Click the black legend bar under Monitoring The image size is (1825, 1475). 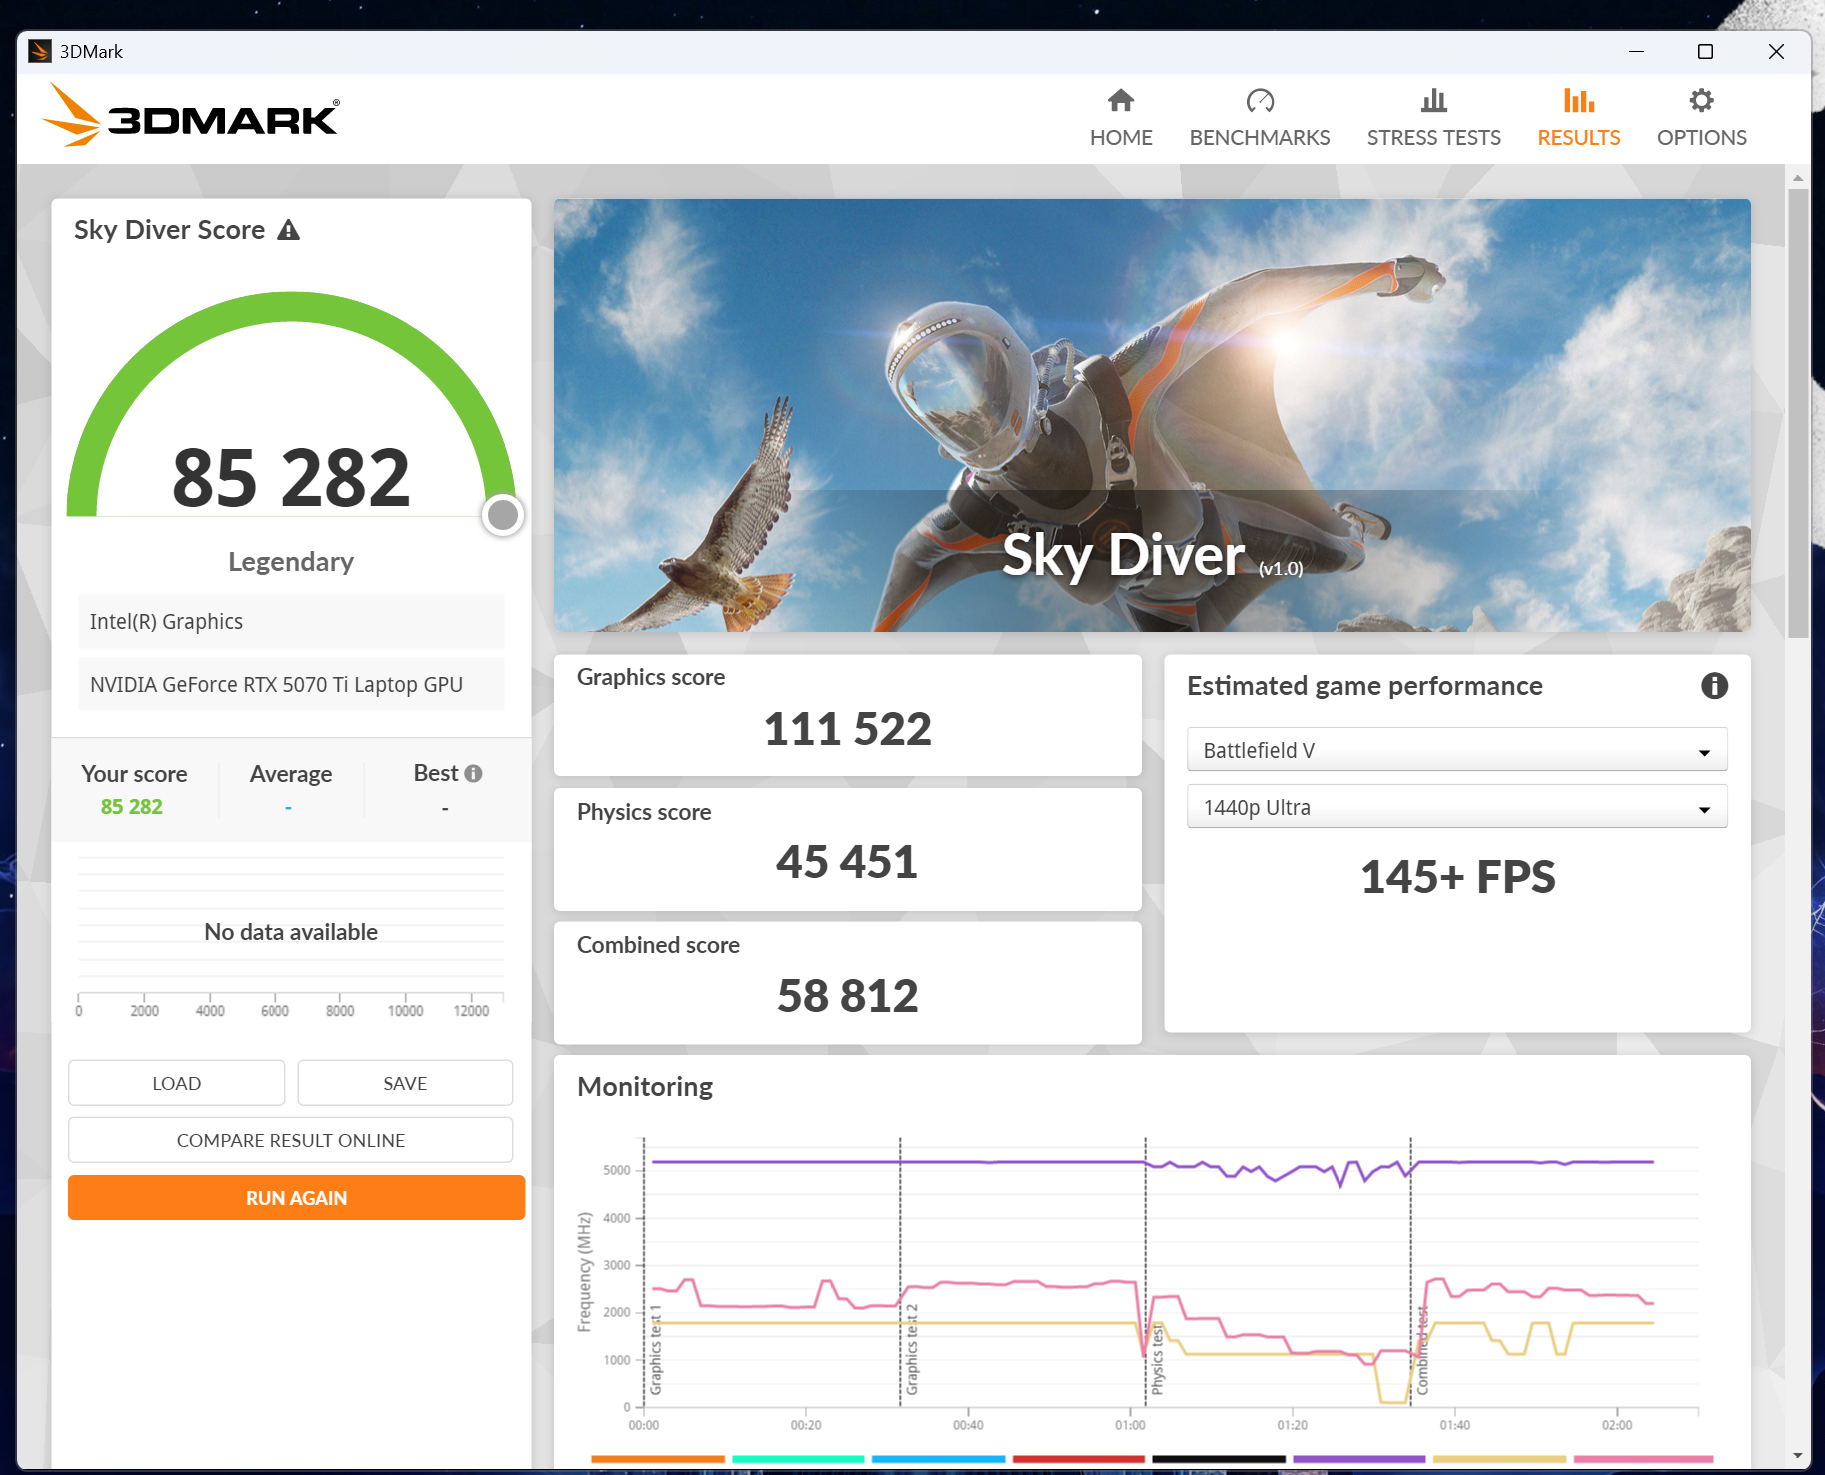tap(1219, 1459)
